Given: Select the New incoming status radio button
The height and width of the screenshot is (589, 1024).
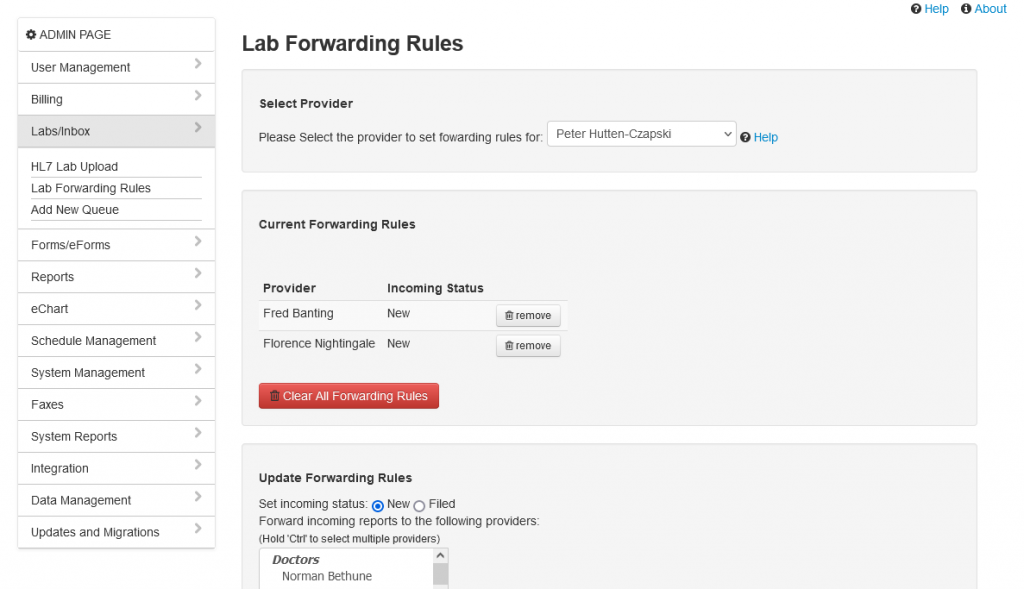Looking at the screenshot, I should [377, 504].
